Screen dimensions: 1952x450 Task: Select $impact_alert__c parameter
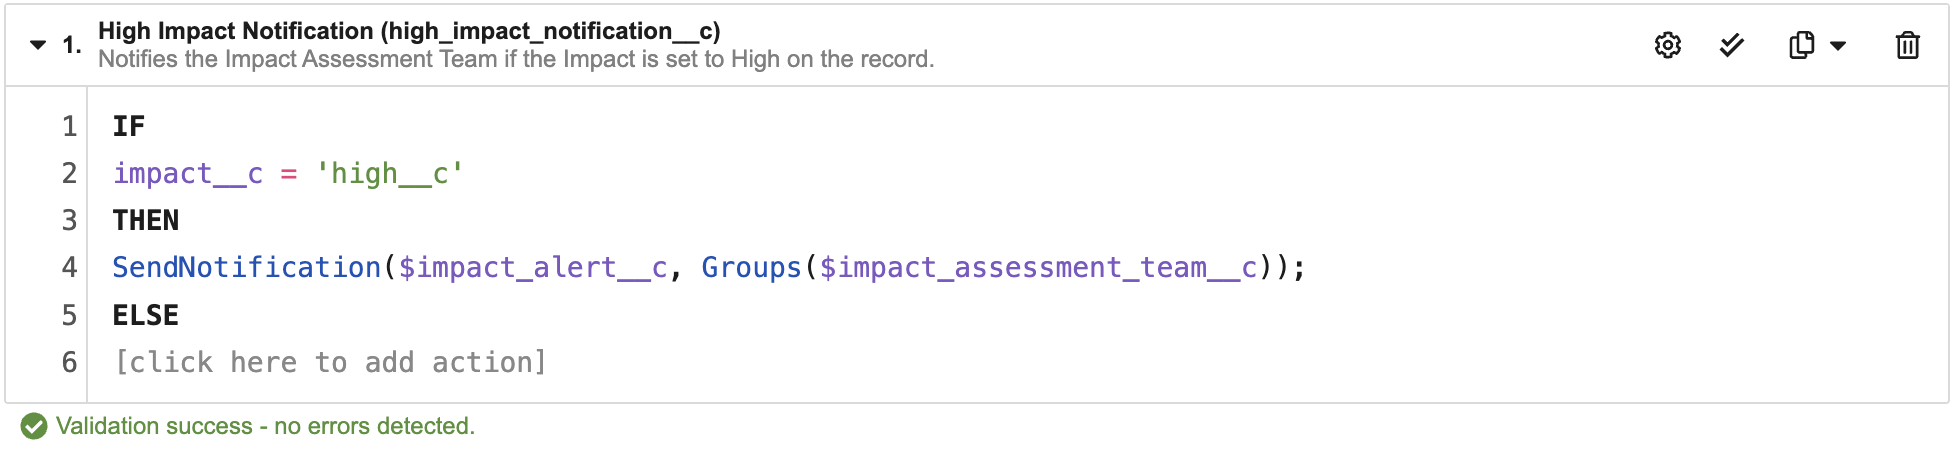point(533,267)
